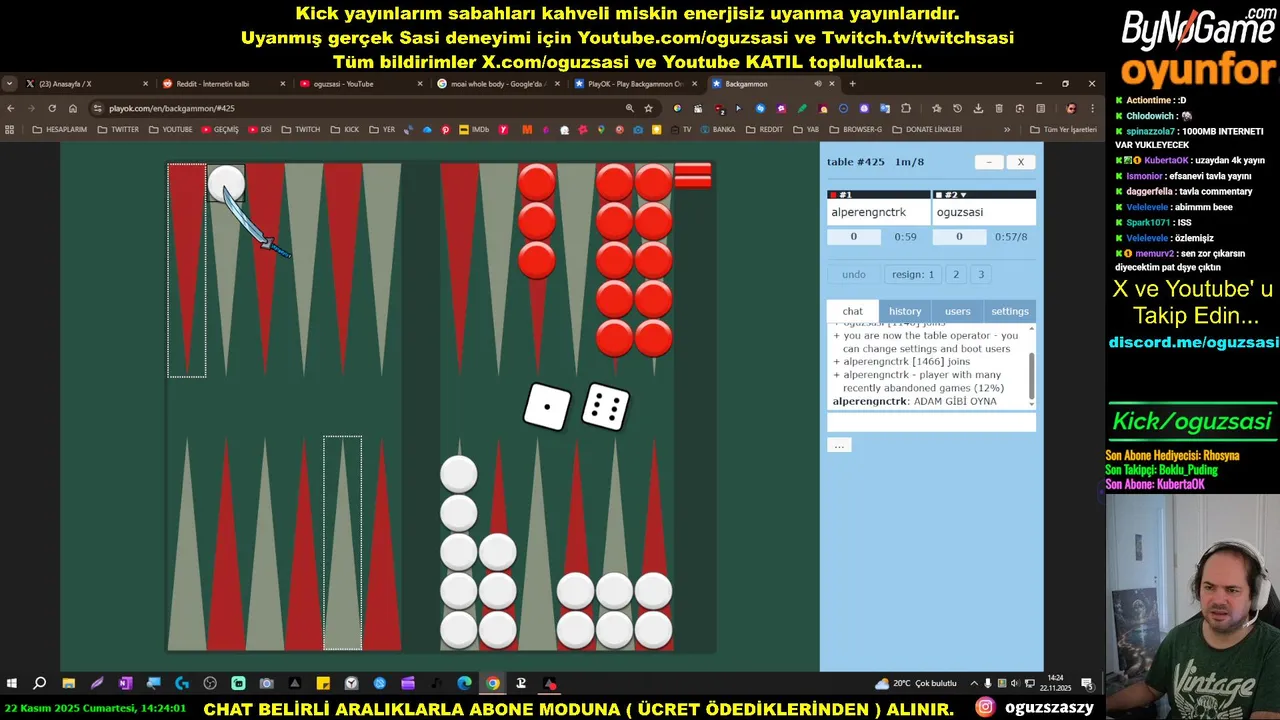This screenshot has width=1280, height=720.
Task: Close the table panel with X
Action: pyautogui.click(x=1021, y=162)
